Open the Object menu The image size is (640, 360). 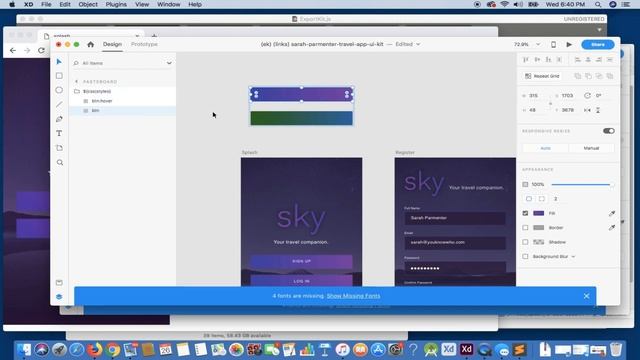pos(88,4)
